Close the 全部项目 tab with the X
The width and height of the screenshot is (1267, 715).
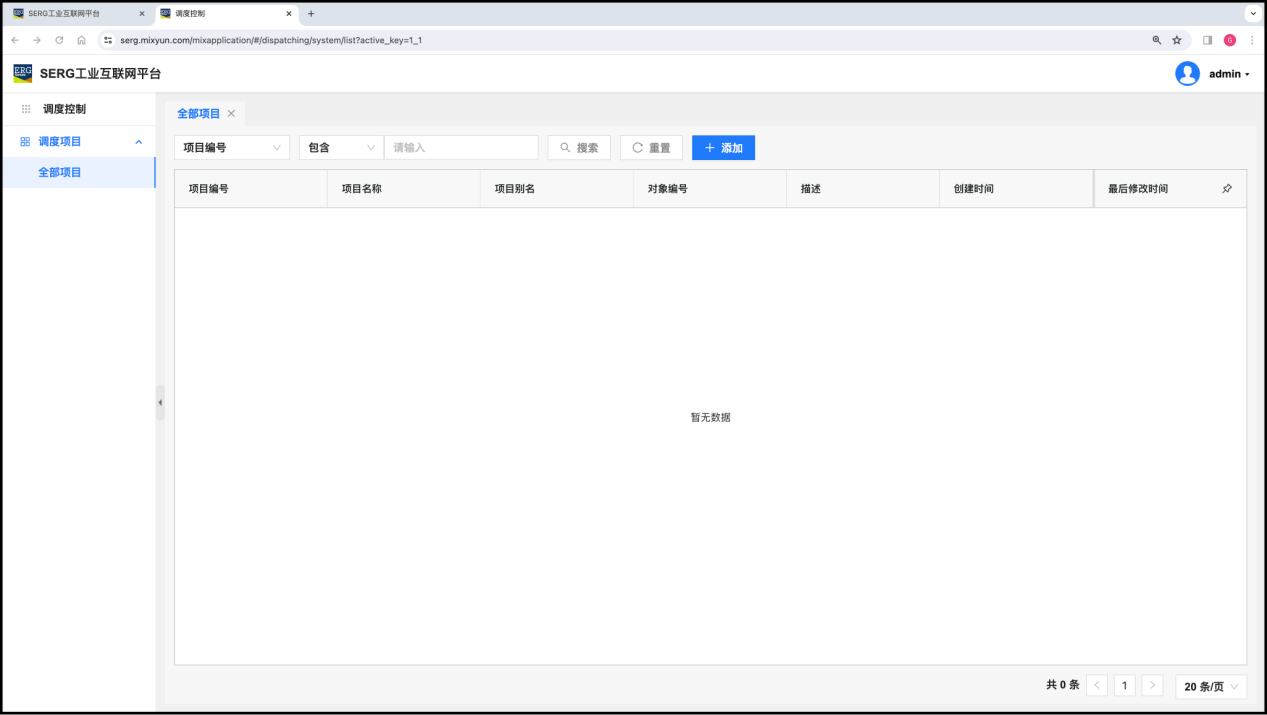pyautogui.click(x=231, y=114)
